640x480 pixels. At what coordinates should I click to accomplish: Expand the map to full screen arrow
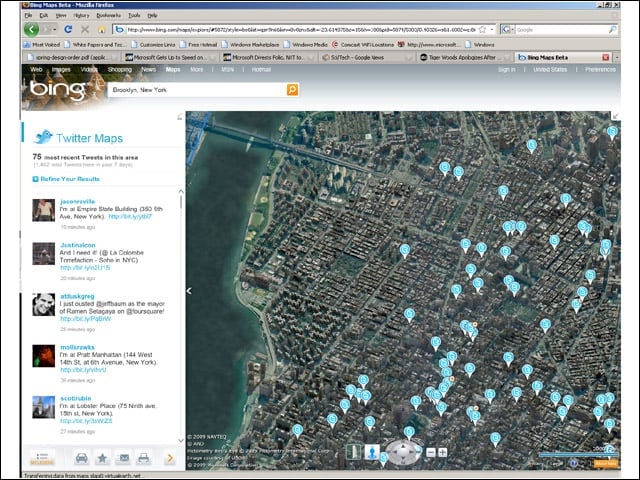point(615,117)
